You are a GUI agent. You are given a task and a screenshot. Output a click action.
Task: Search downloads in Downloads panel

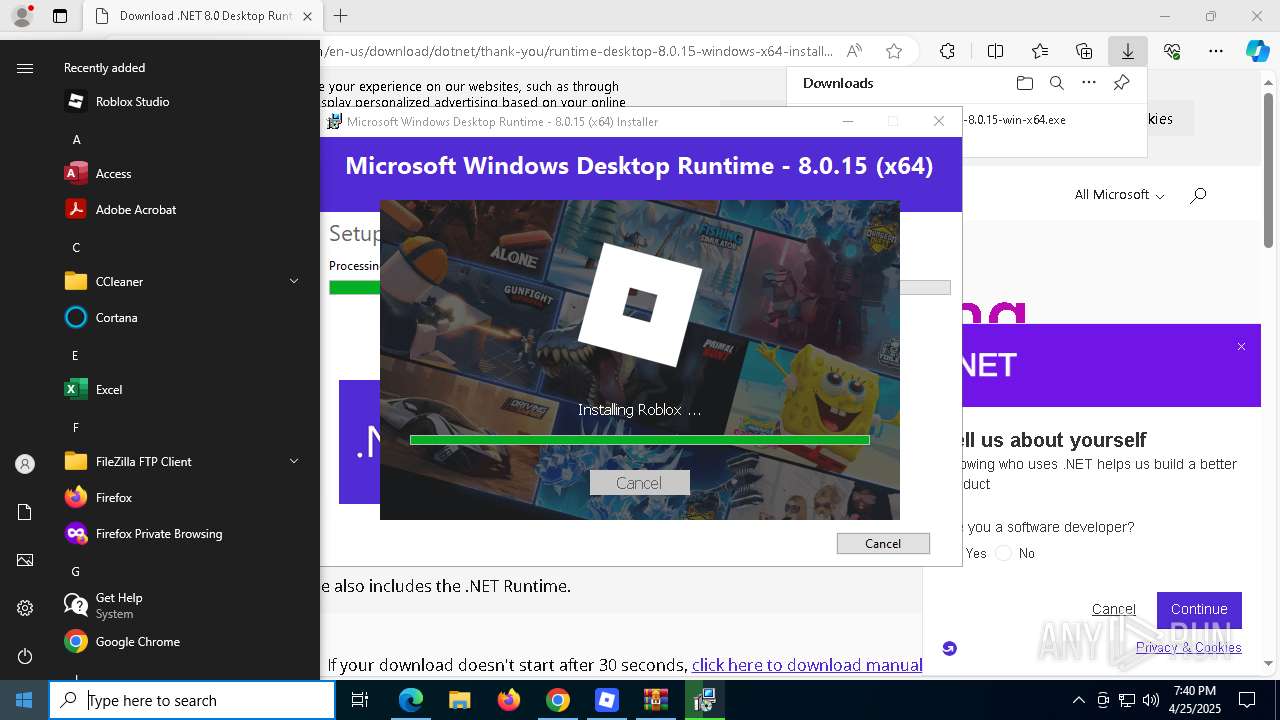pyautogui.click(x=1056, y=83)
